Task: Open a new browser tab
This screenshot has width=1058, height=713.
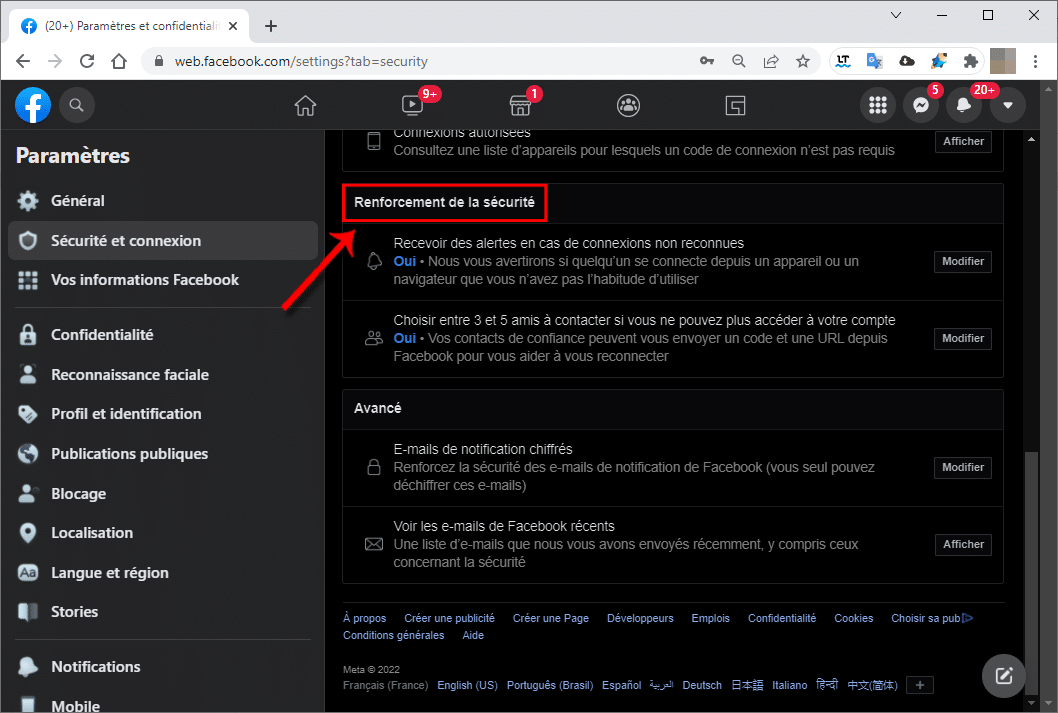Action: tap(271, 26)
